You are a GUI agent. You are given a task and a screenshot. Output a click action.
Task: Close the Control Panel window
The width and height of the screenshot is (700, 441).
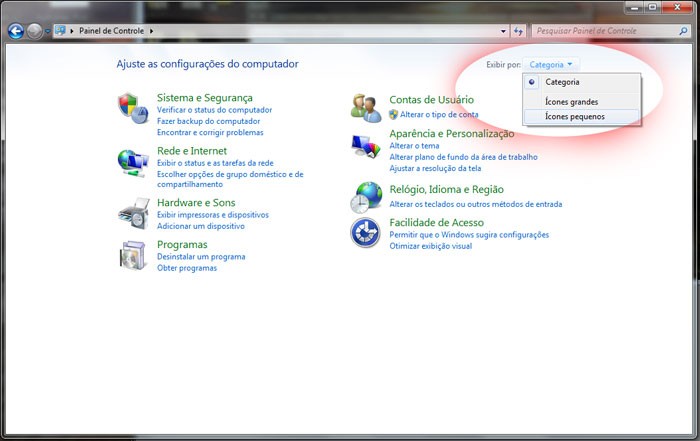point(677,7)
